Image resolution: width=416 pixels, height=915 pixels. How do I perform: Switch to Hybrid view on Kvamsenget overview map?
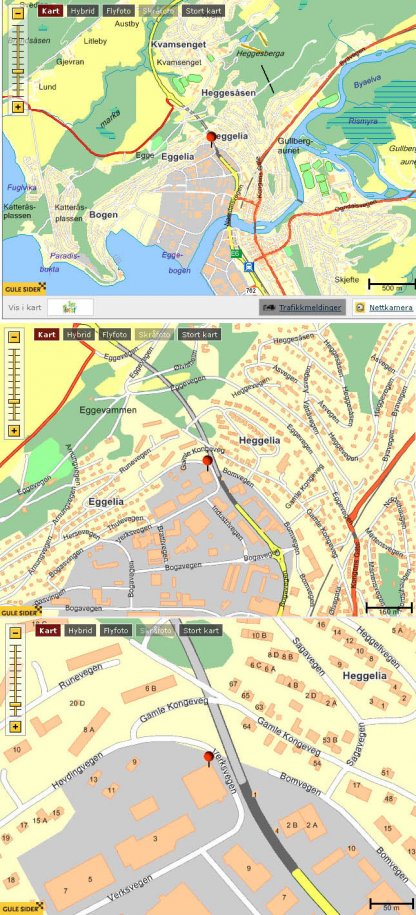point(82,11)
